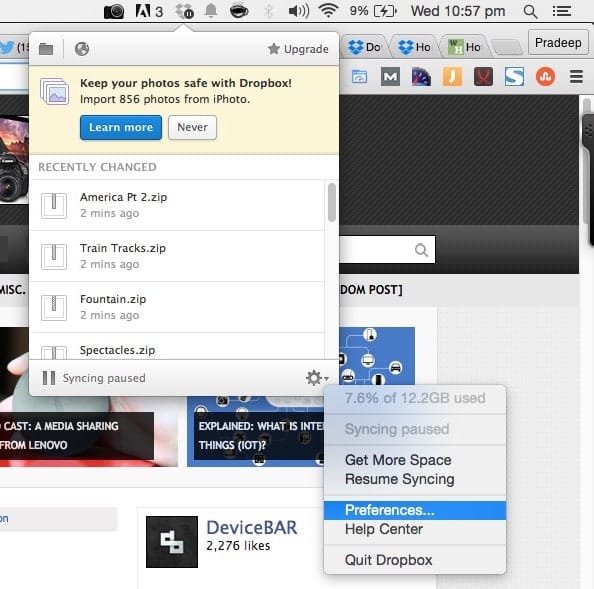Click the Fountain.zip archive icon
This screenshot has width=594, height=589.
pos(54,308)
